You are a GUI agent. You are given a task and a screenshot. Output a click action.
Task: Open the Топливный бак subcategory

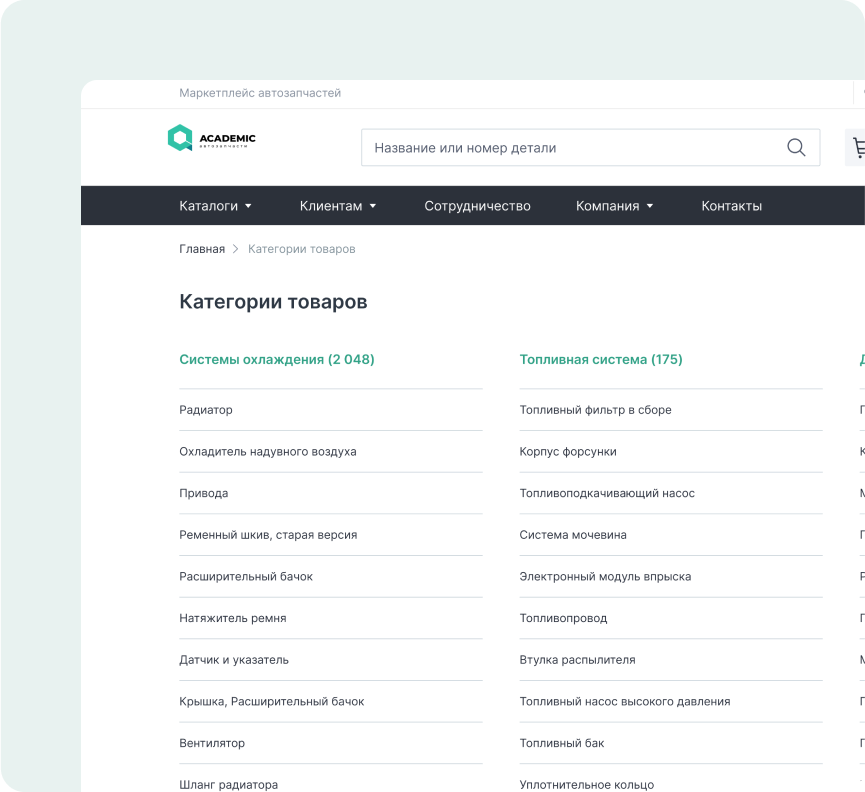(560, 743)
